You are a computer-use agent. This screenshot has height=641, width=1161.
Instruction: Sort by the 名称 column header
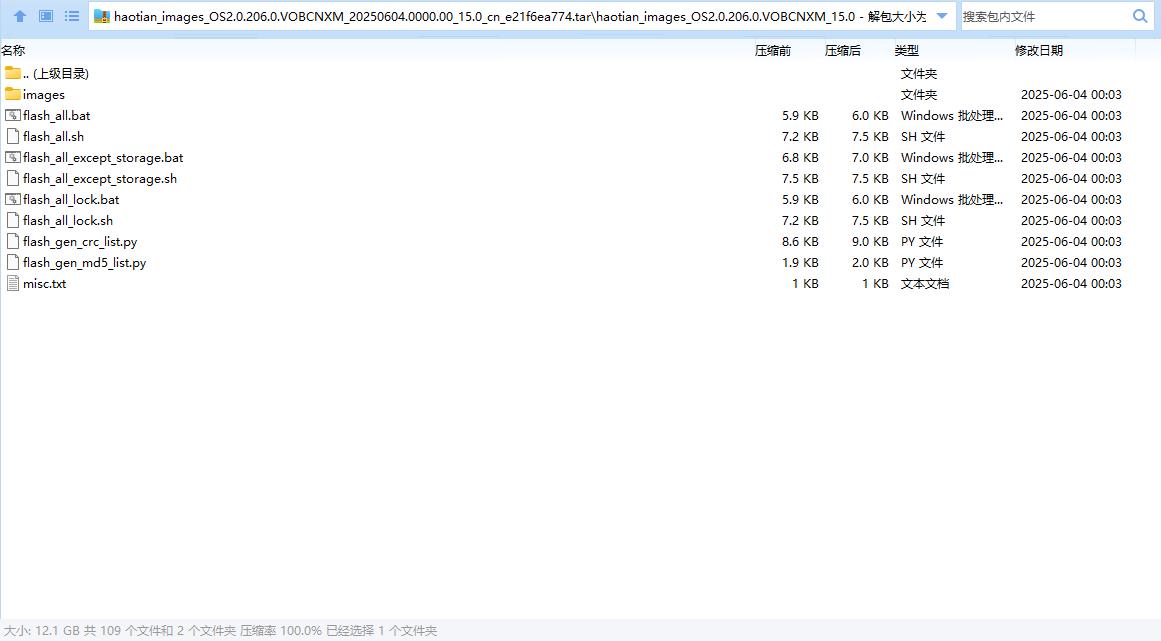tap(13, 50)
